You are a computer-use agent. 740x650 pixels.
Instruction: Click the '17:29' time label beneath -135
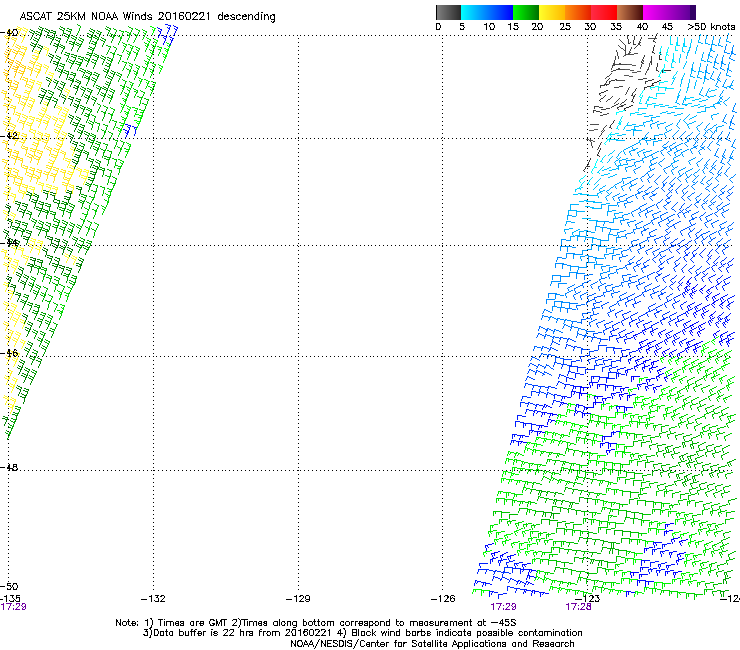pyautogui.click(x=14, y=607)
